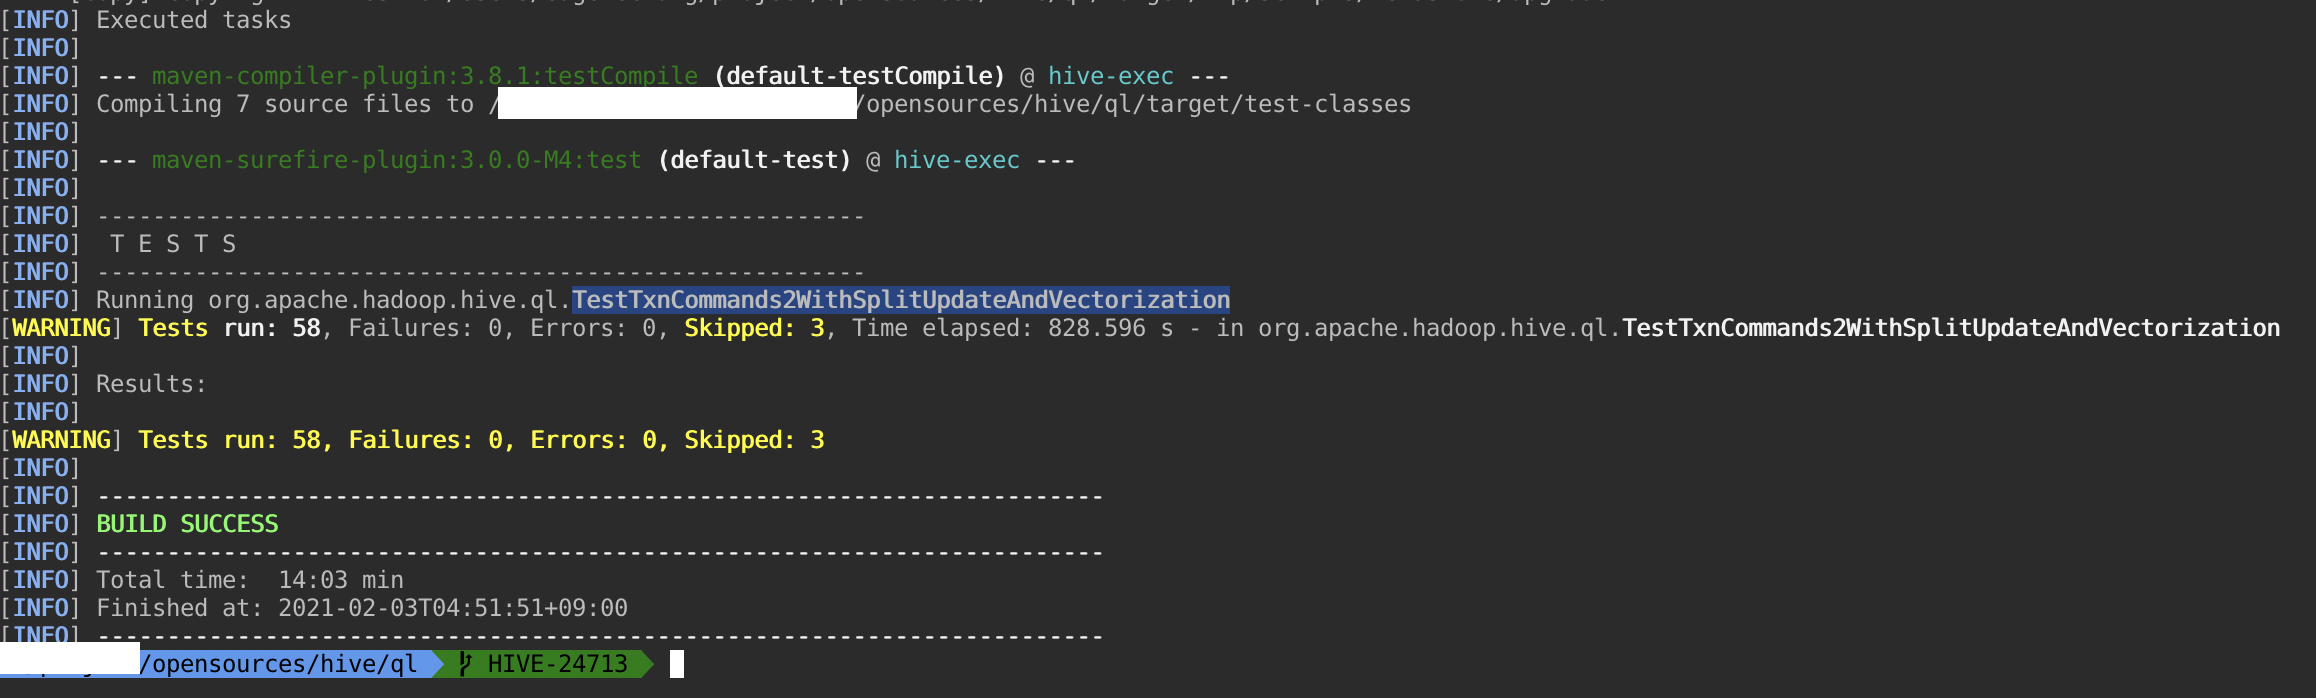Click the first '[WARNING]' tag
Image resolution: width=2316 pixels, height=698 pixels.
61,328
